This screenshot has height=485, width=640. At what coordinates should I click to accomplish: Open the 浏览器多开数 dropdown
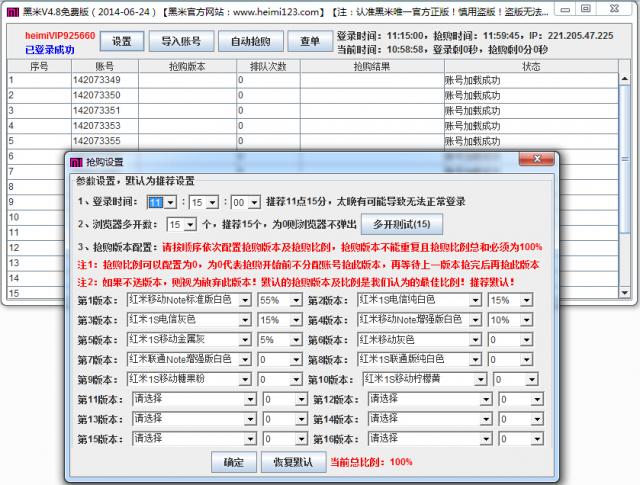(182, 224)
